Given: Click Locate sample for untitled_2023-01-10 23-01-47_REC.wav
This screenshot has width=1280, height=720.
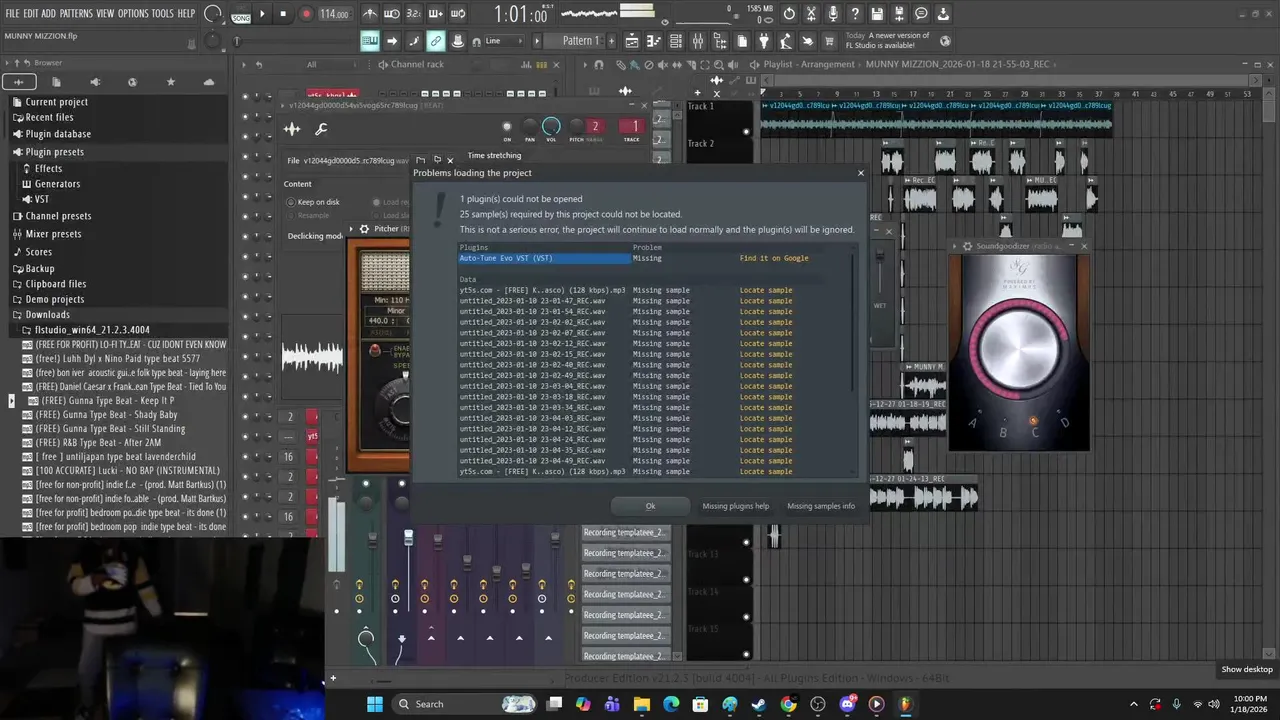Looking at the screenshot, I should [x=766, y=301].
